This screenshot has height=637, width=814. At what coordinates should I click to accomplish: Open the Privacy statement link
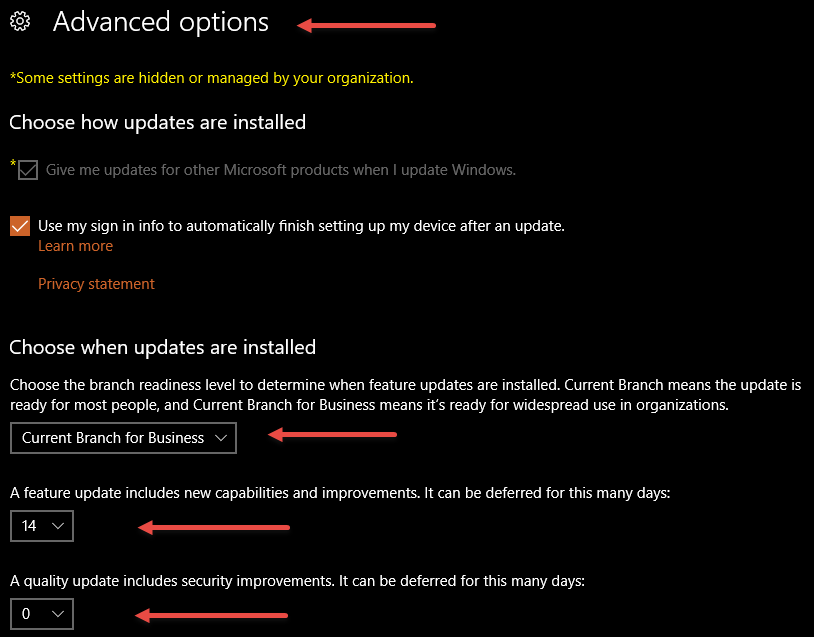tap(96, 283)
